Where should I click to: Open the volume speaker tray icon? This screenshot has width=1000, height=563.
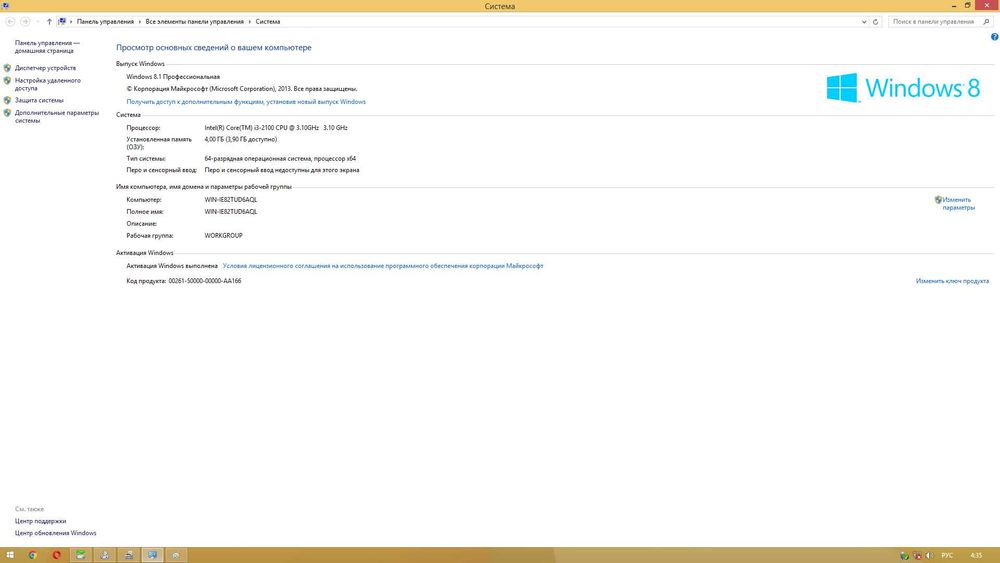[929, 555]
